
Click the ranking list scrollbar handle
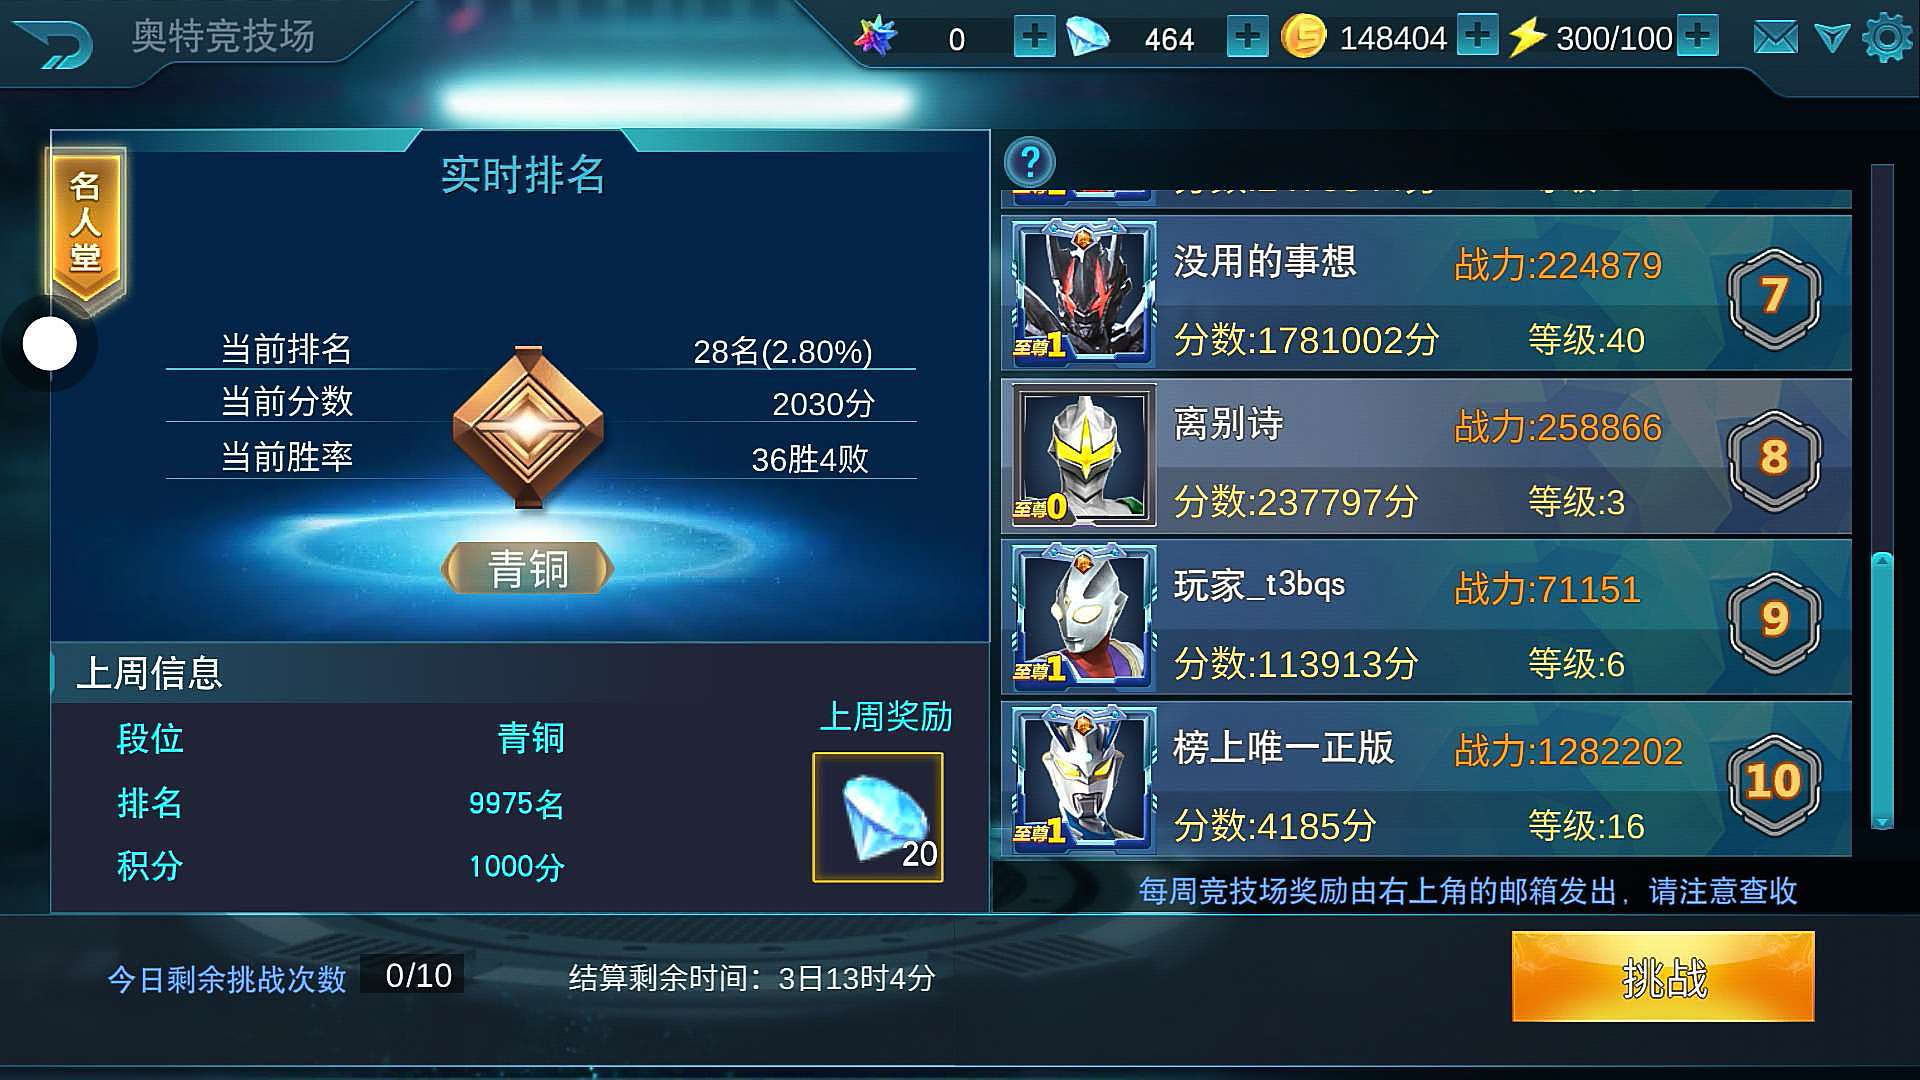click(x=1882, y=690)
